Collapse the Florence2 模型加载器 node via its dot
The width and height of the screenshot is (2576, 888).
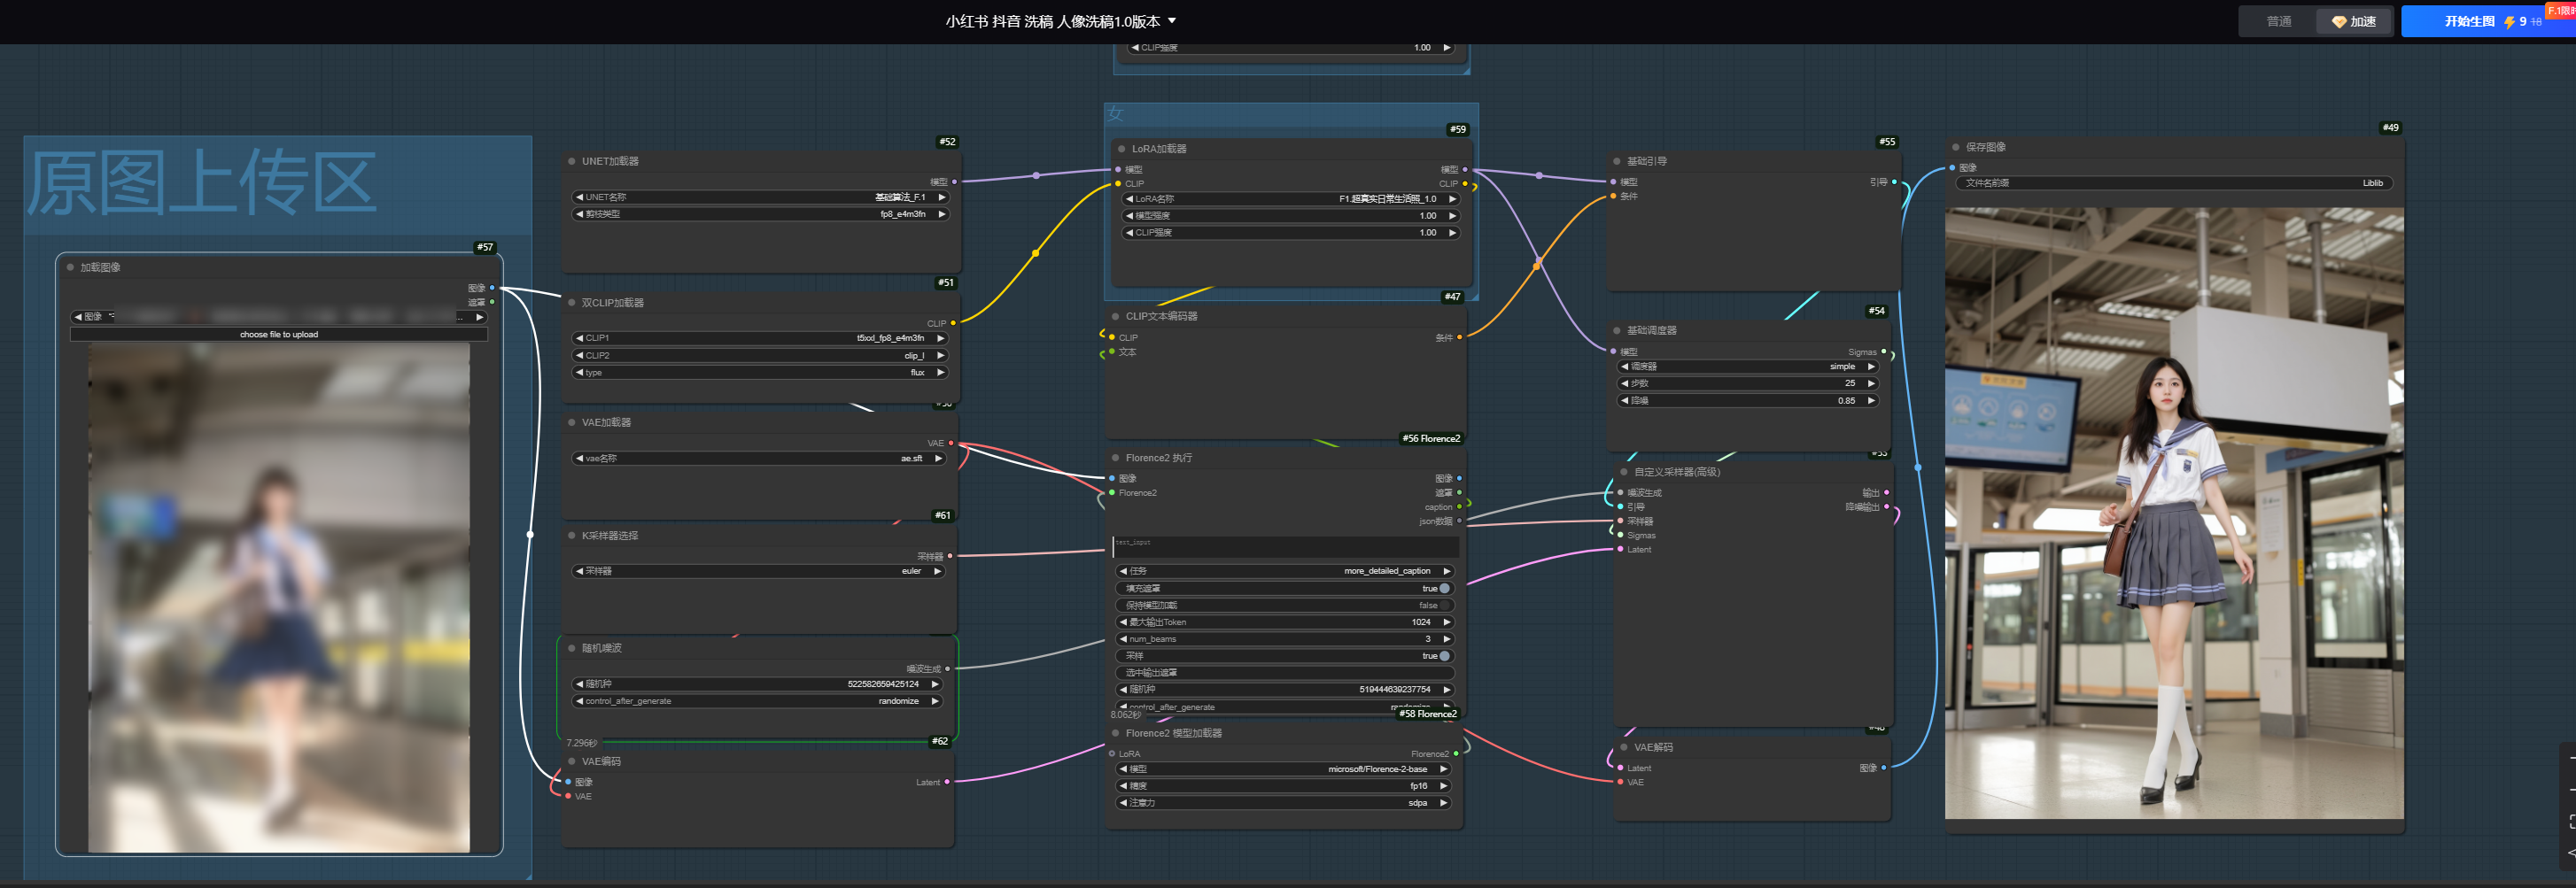point(1115,733)
